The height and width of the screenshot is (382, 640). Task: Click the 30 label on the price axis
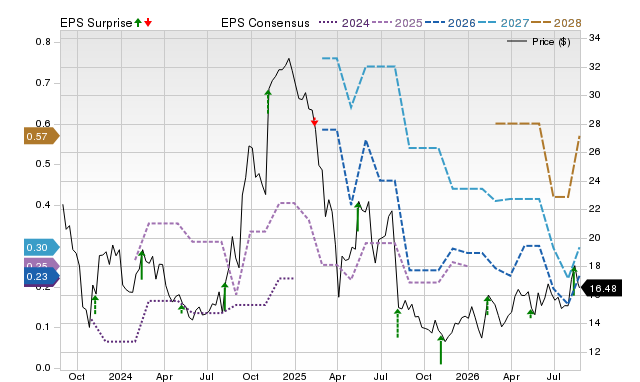pos(594,95)
